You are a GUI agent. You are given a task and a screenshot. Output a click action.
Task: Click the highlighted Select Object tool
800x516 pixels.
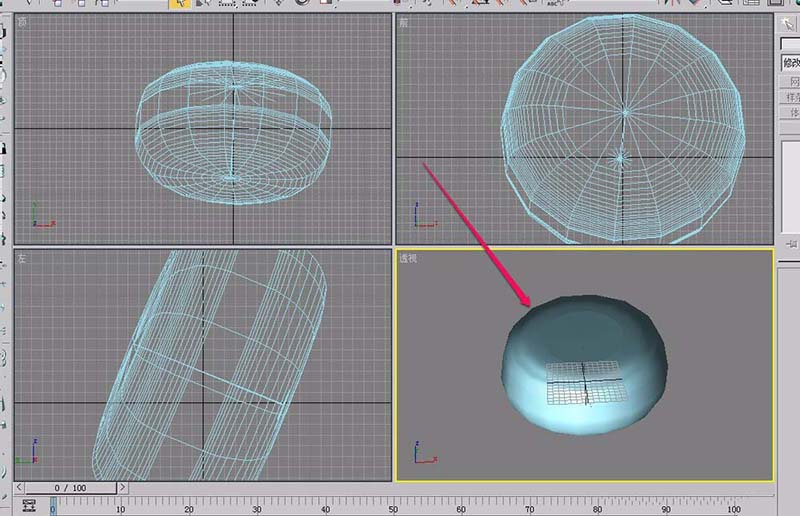click(x=180, y=4)
